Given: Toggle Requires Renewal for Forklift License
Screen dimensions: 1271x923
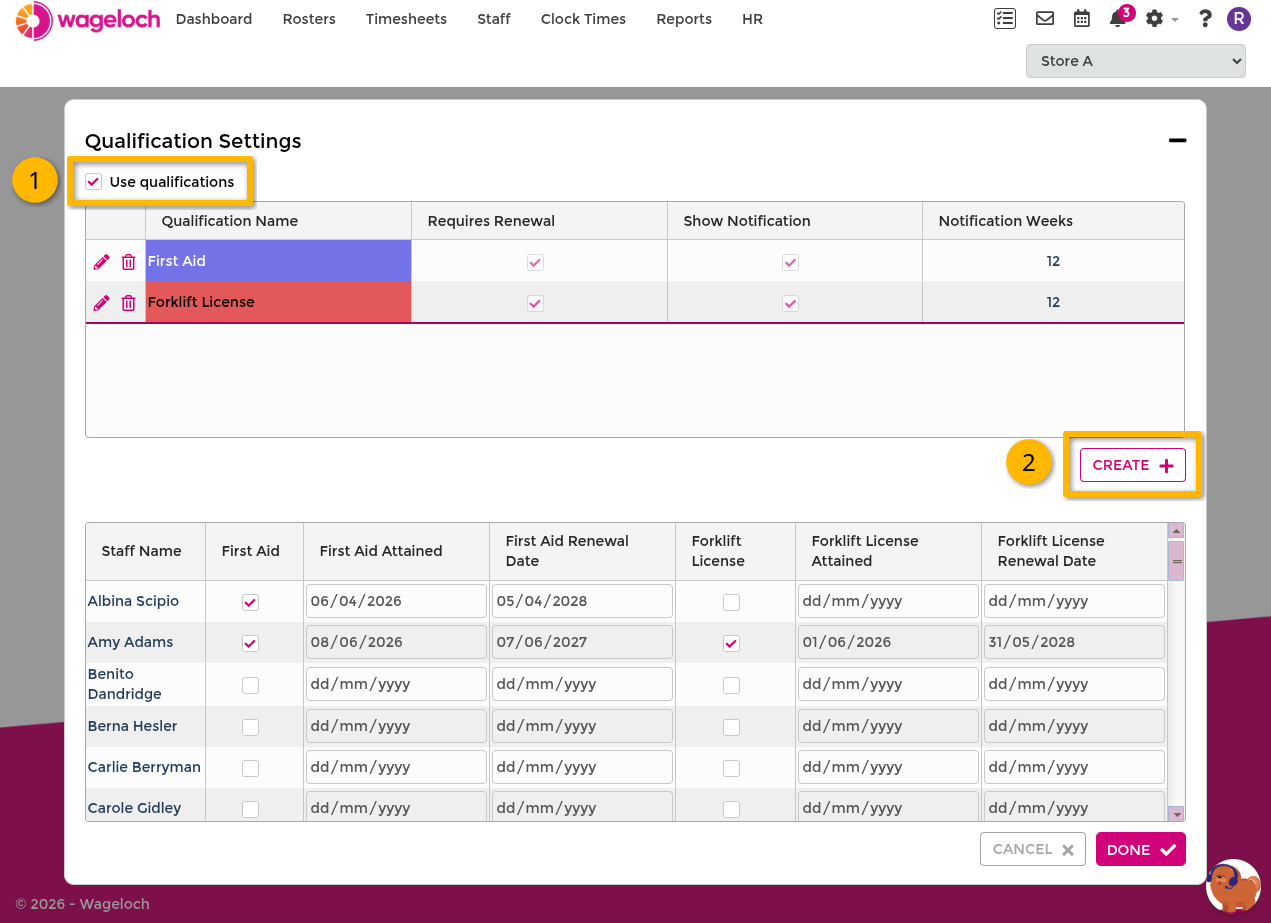Looking at the screenshot, I should [536, 303].
